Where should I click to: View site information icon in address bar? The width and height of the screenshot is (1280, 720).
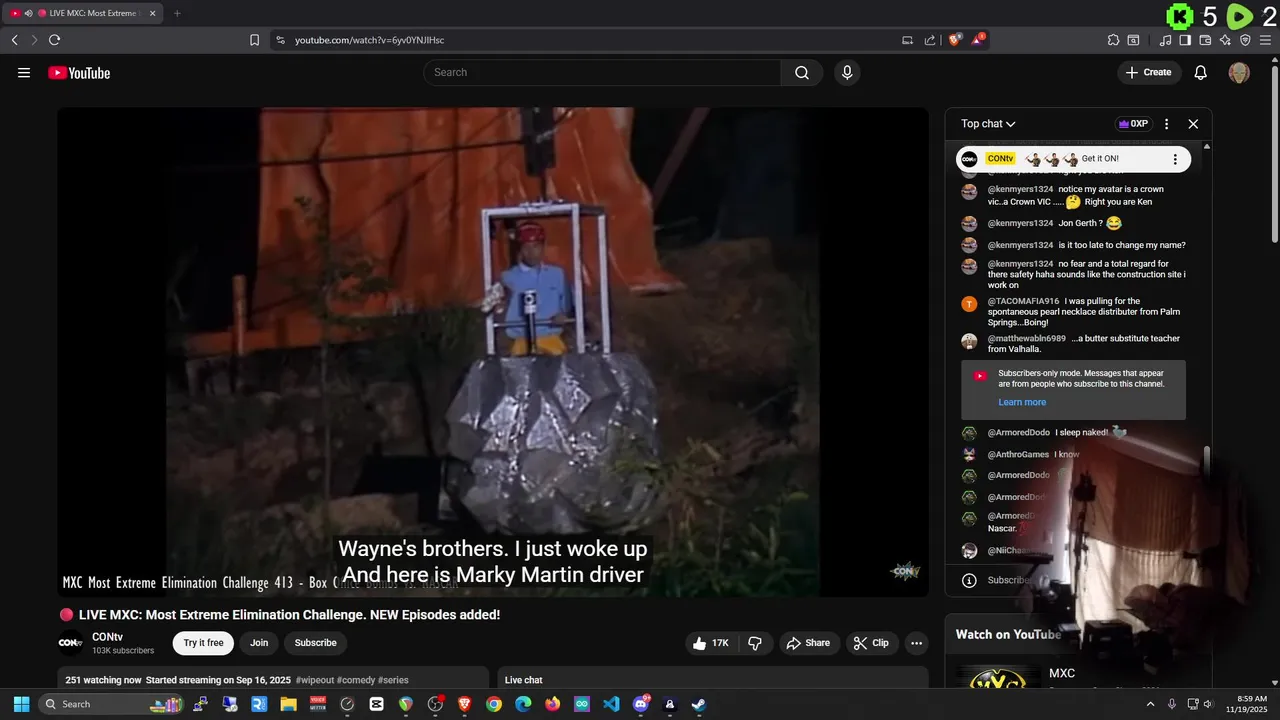pyautogui.click(x=280, y=40)
